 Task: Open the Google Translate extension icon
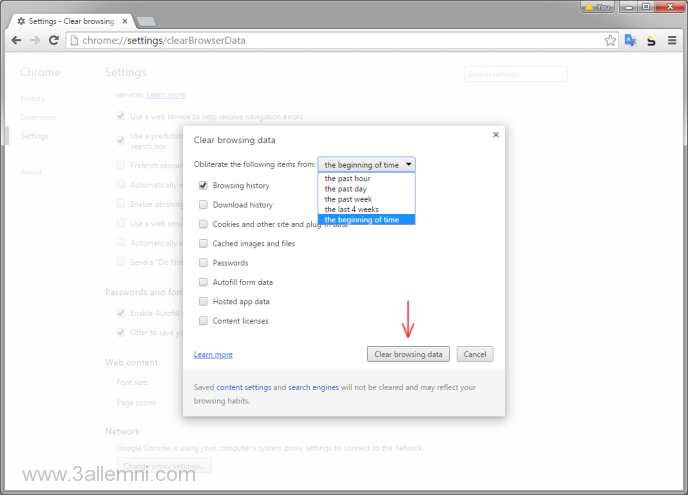click(x=631, y=40)
